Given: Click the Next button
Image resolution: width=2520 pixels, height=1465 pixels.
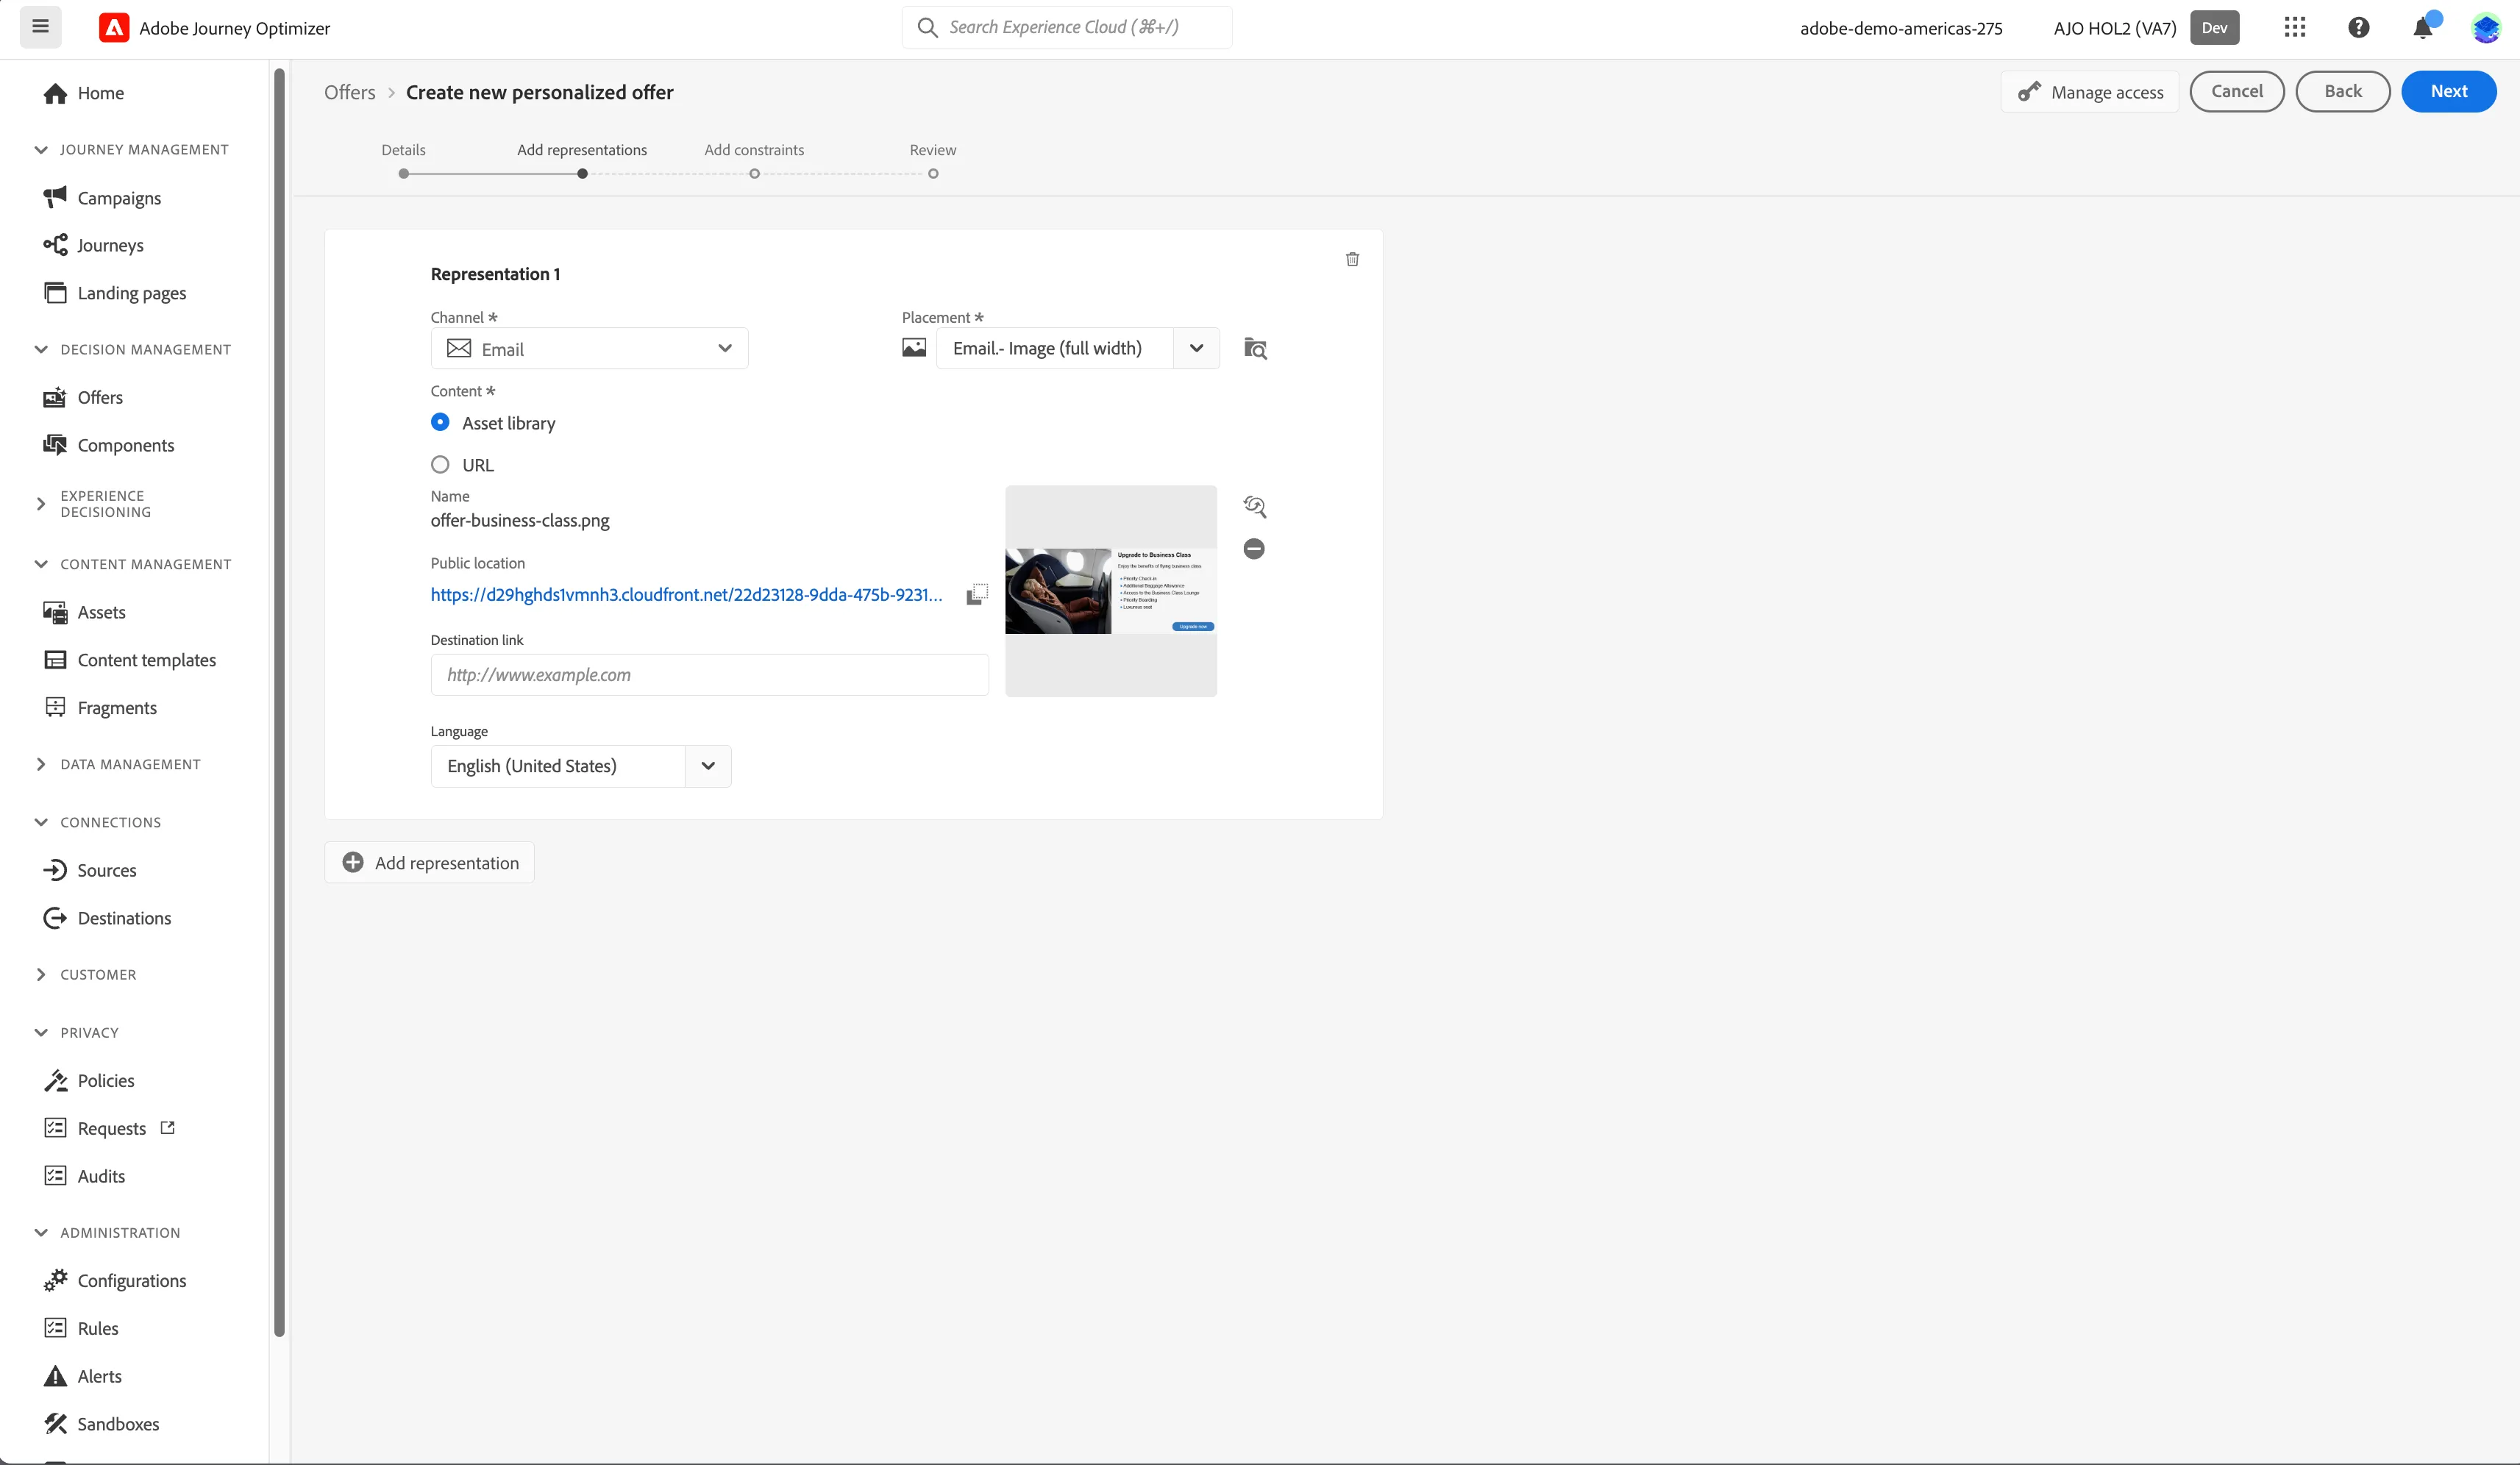Looking at the screenshot, I should pos(2449,91).
